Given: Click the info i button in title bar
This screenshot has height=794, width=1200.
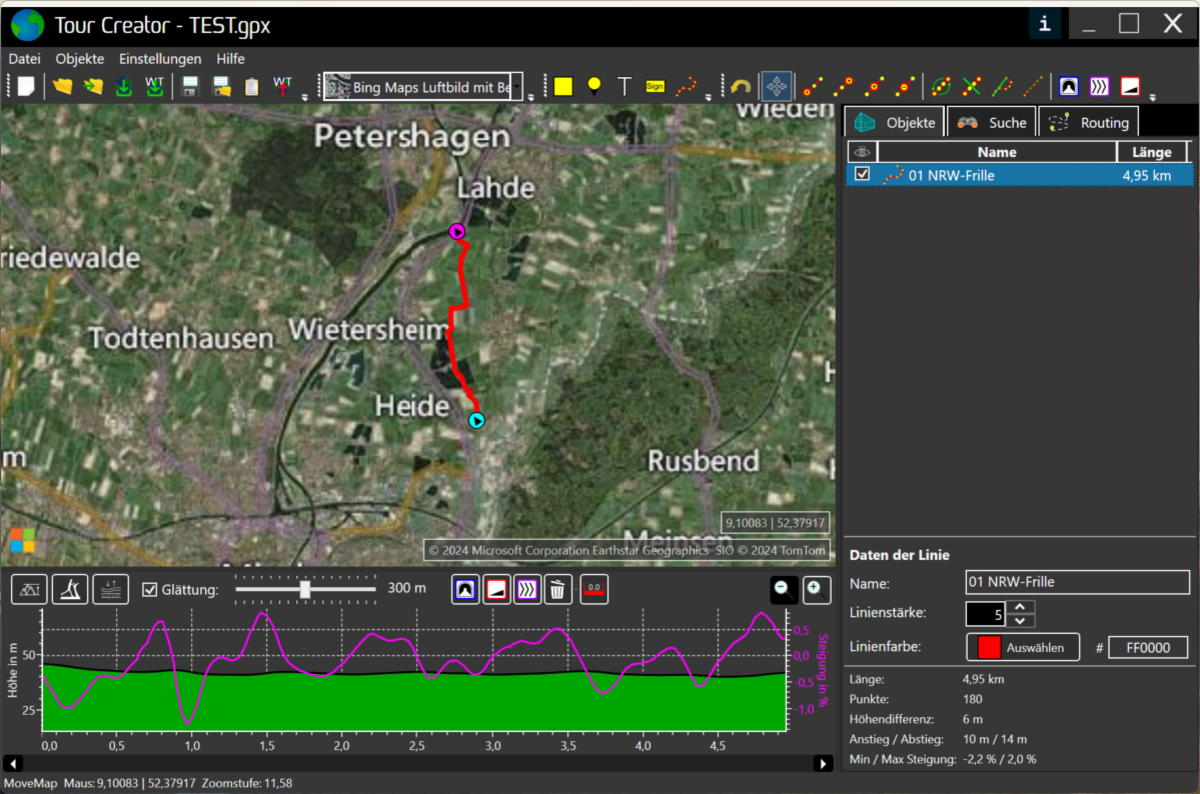Looking at the screenshot, I should (1045, 24).
